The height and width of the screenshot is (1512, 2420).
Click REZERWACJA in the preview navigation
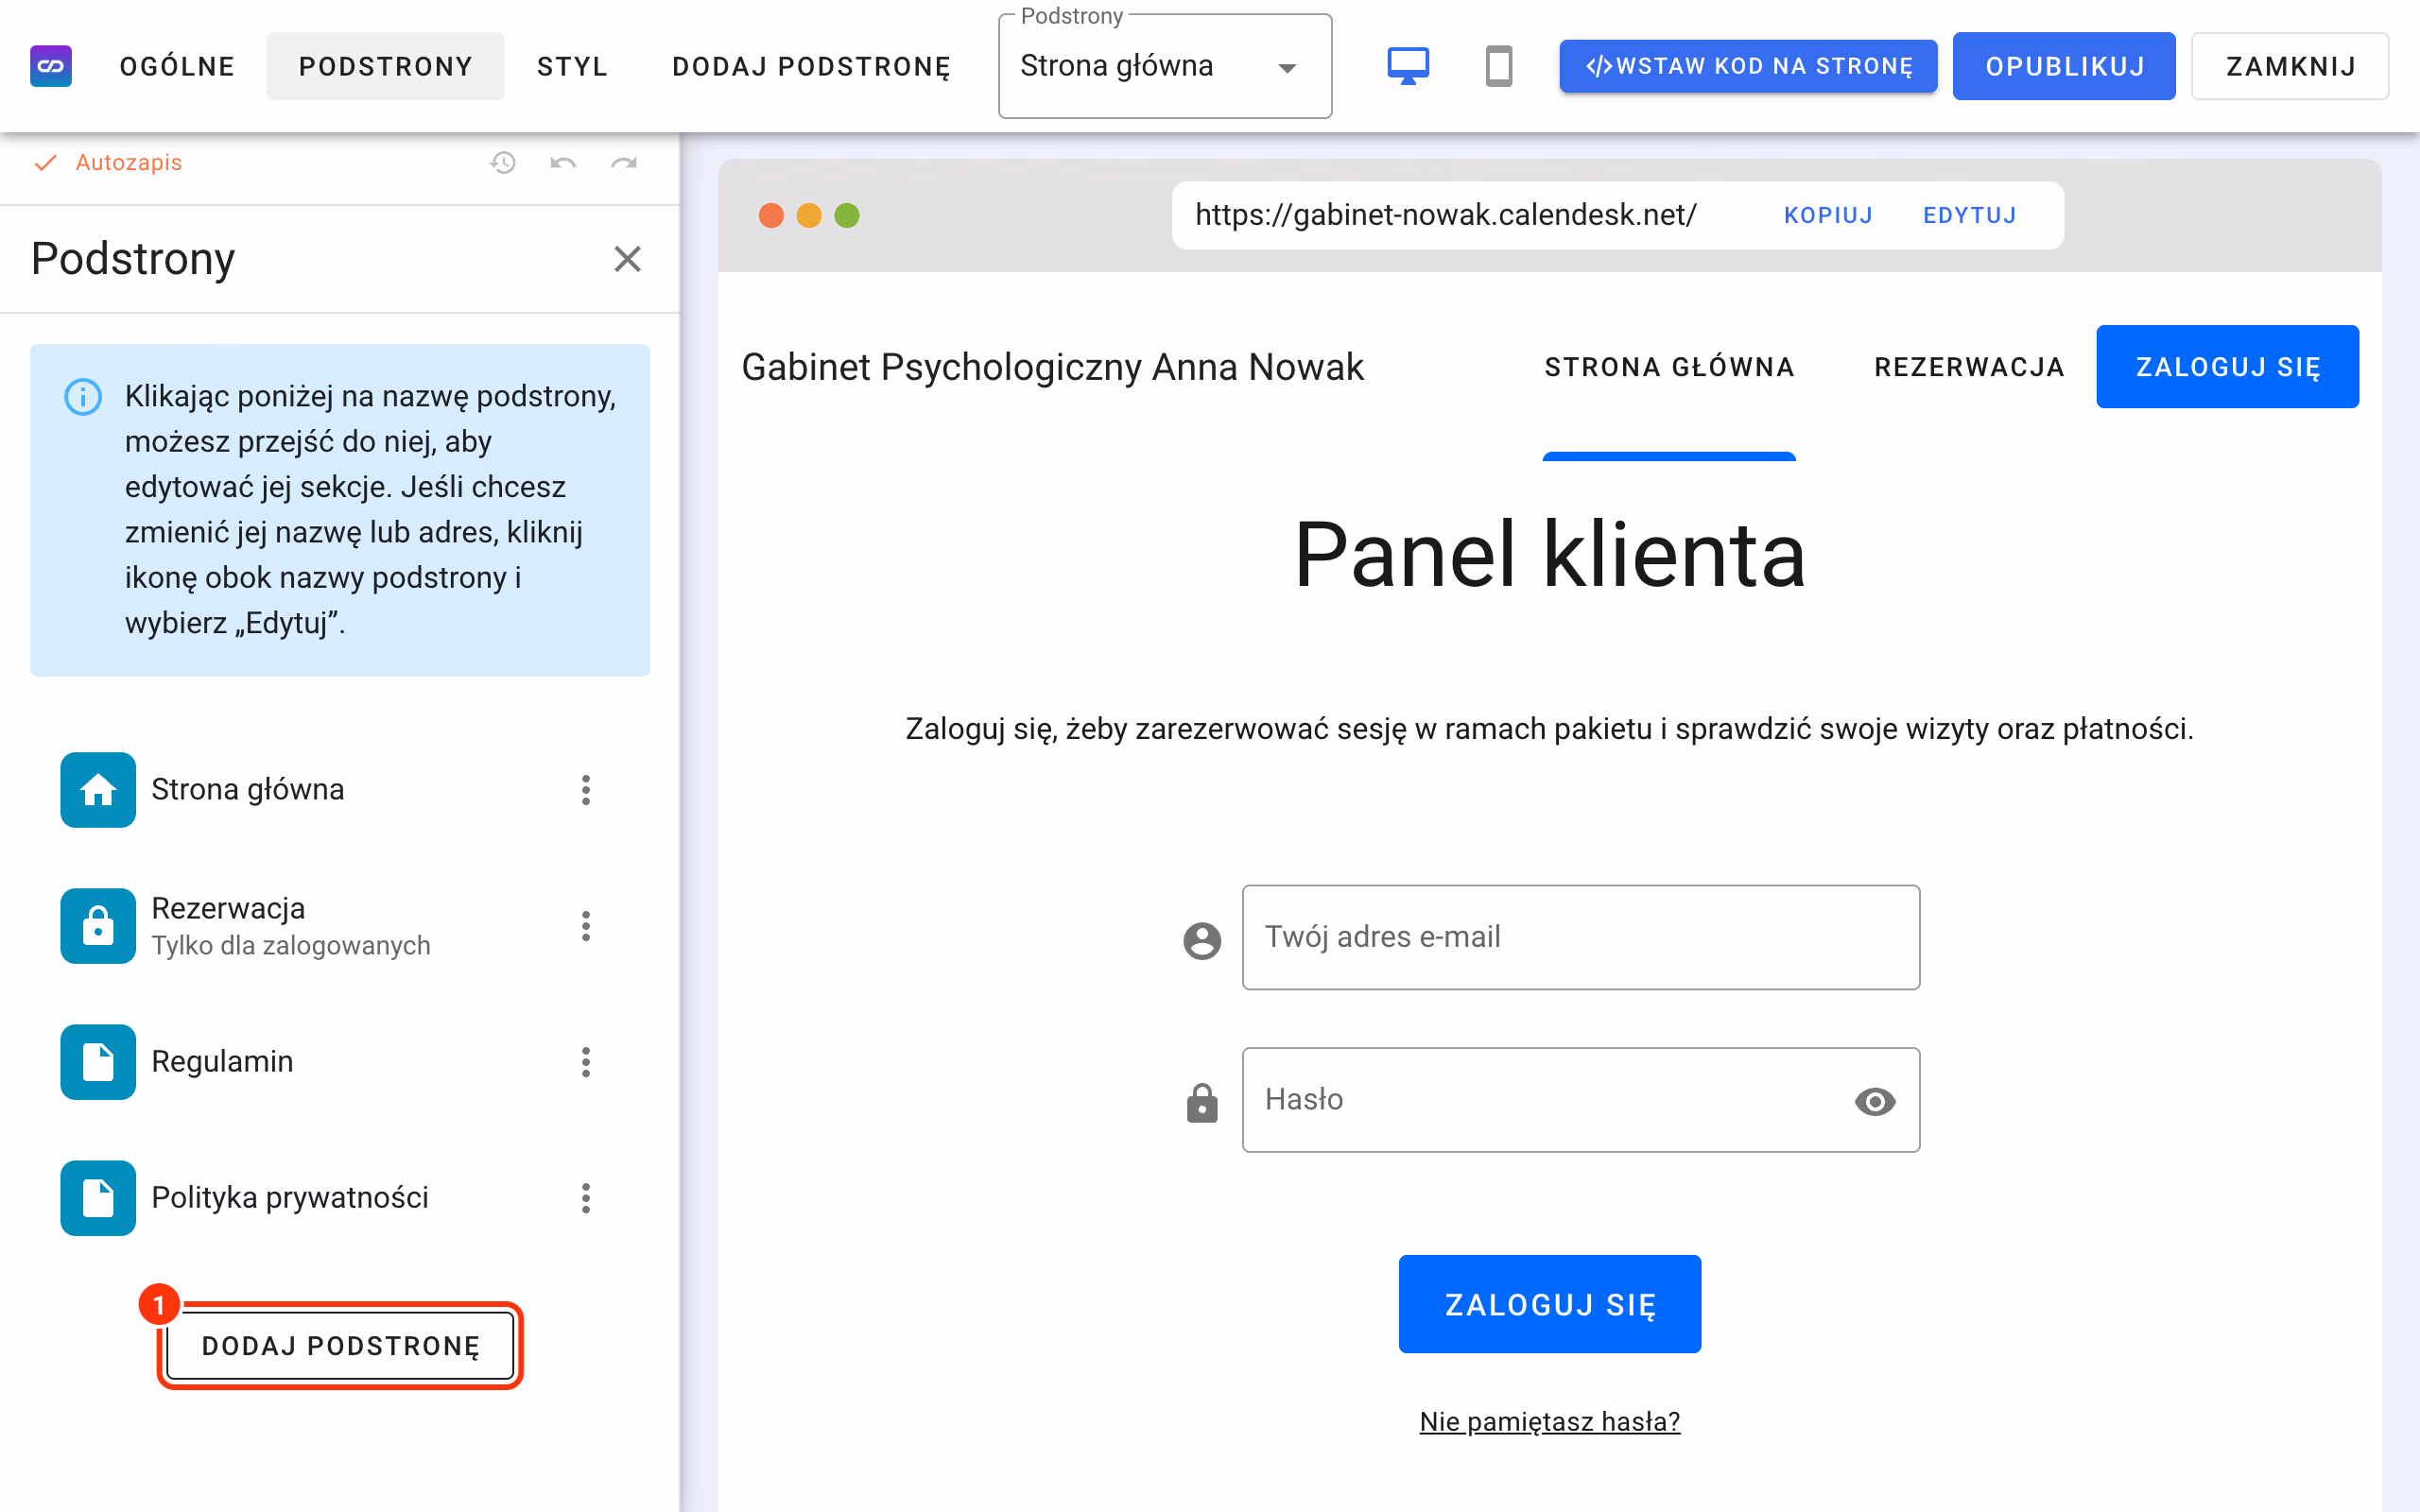click(x=1969, y=367)
